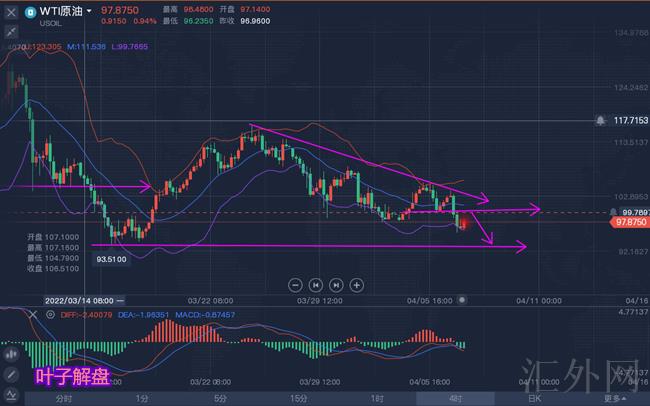
Task: Step chart forward with next button
Action: coord(336,285)
